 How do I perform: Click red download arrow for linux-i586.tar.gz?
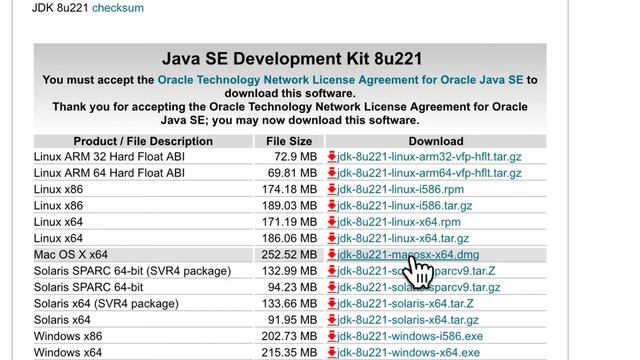[x=332, y=205]
